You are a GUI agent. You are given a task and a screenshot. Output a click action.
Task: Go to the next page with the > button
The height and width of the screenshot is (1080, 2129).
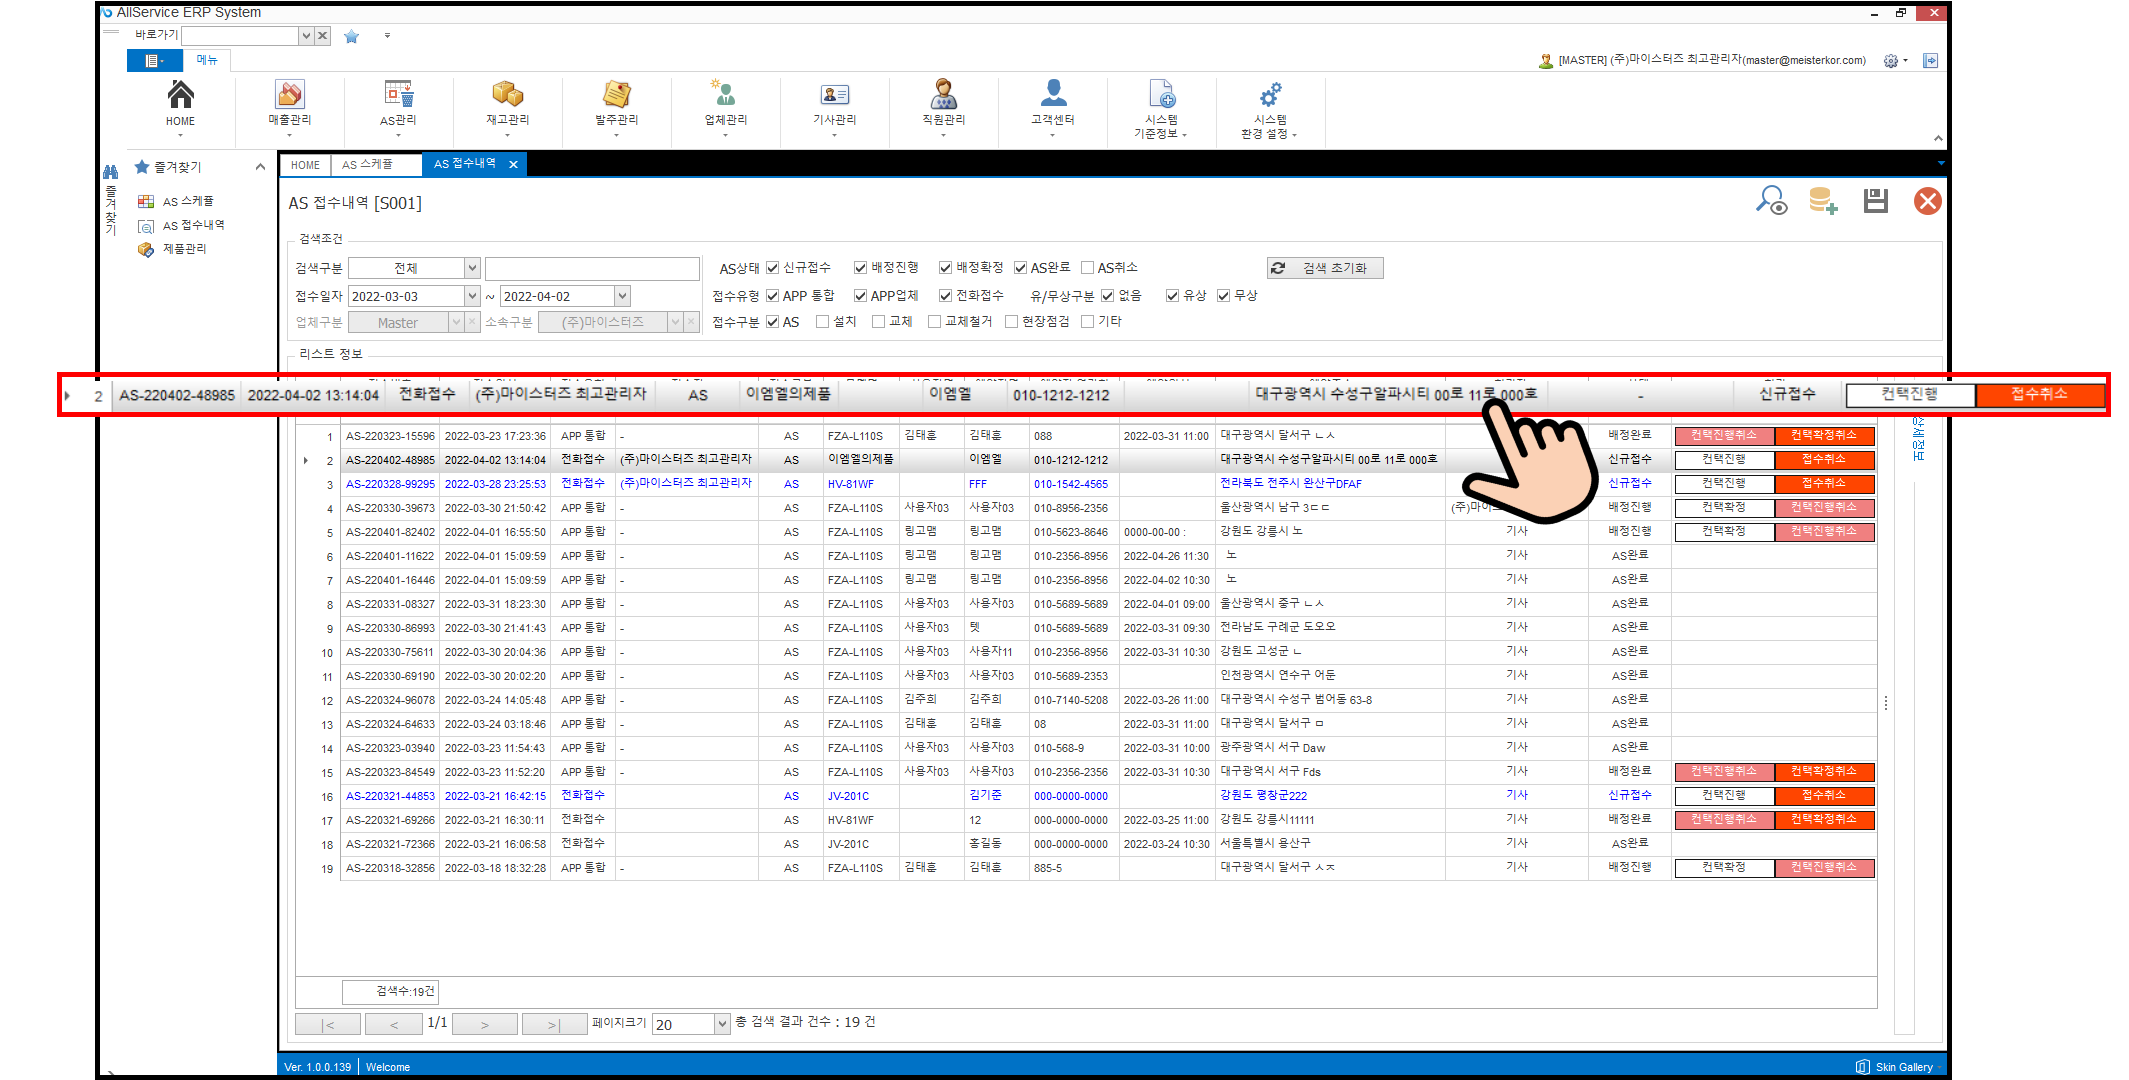[x=485, y=1024]
